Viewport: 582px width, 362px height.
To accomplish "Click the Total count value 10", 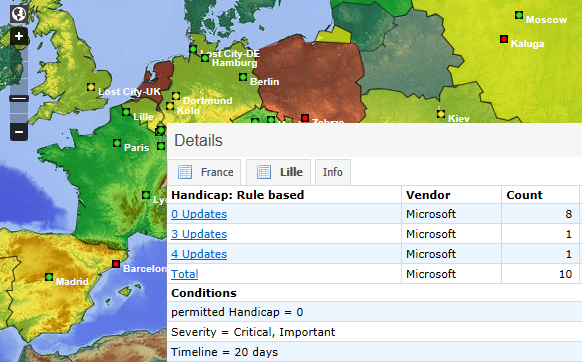I will [565, 274].
